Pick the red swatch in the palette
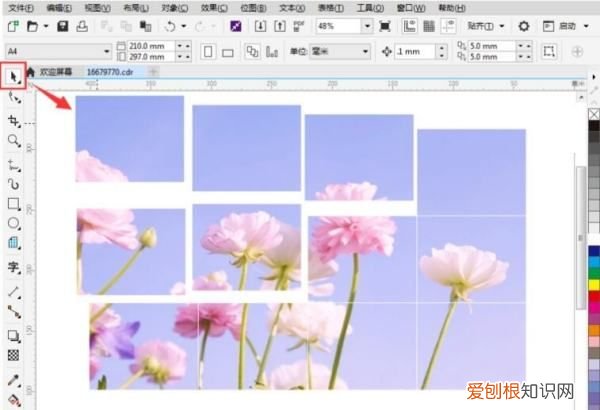 594,296
